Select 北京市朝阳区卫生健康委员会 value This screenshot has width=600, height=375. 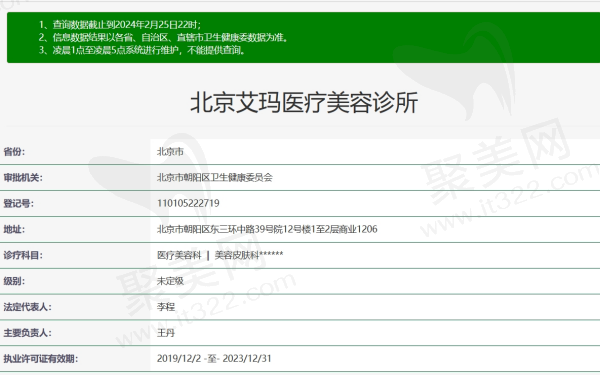tap(215, 178)
